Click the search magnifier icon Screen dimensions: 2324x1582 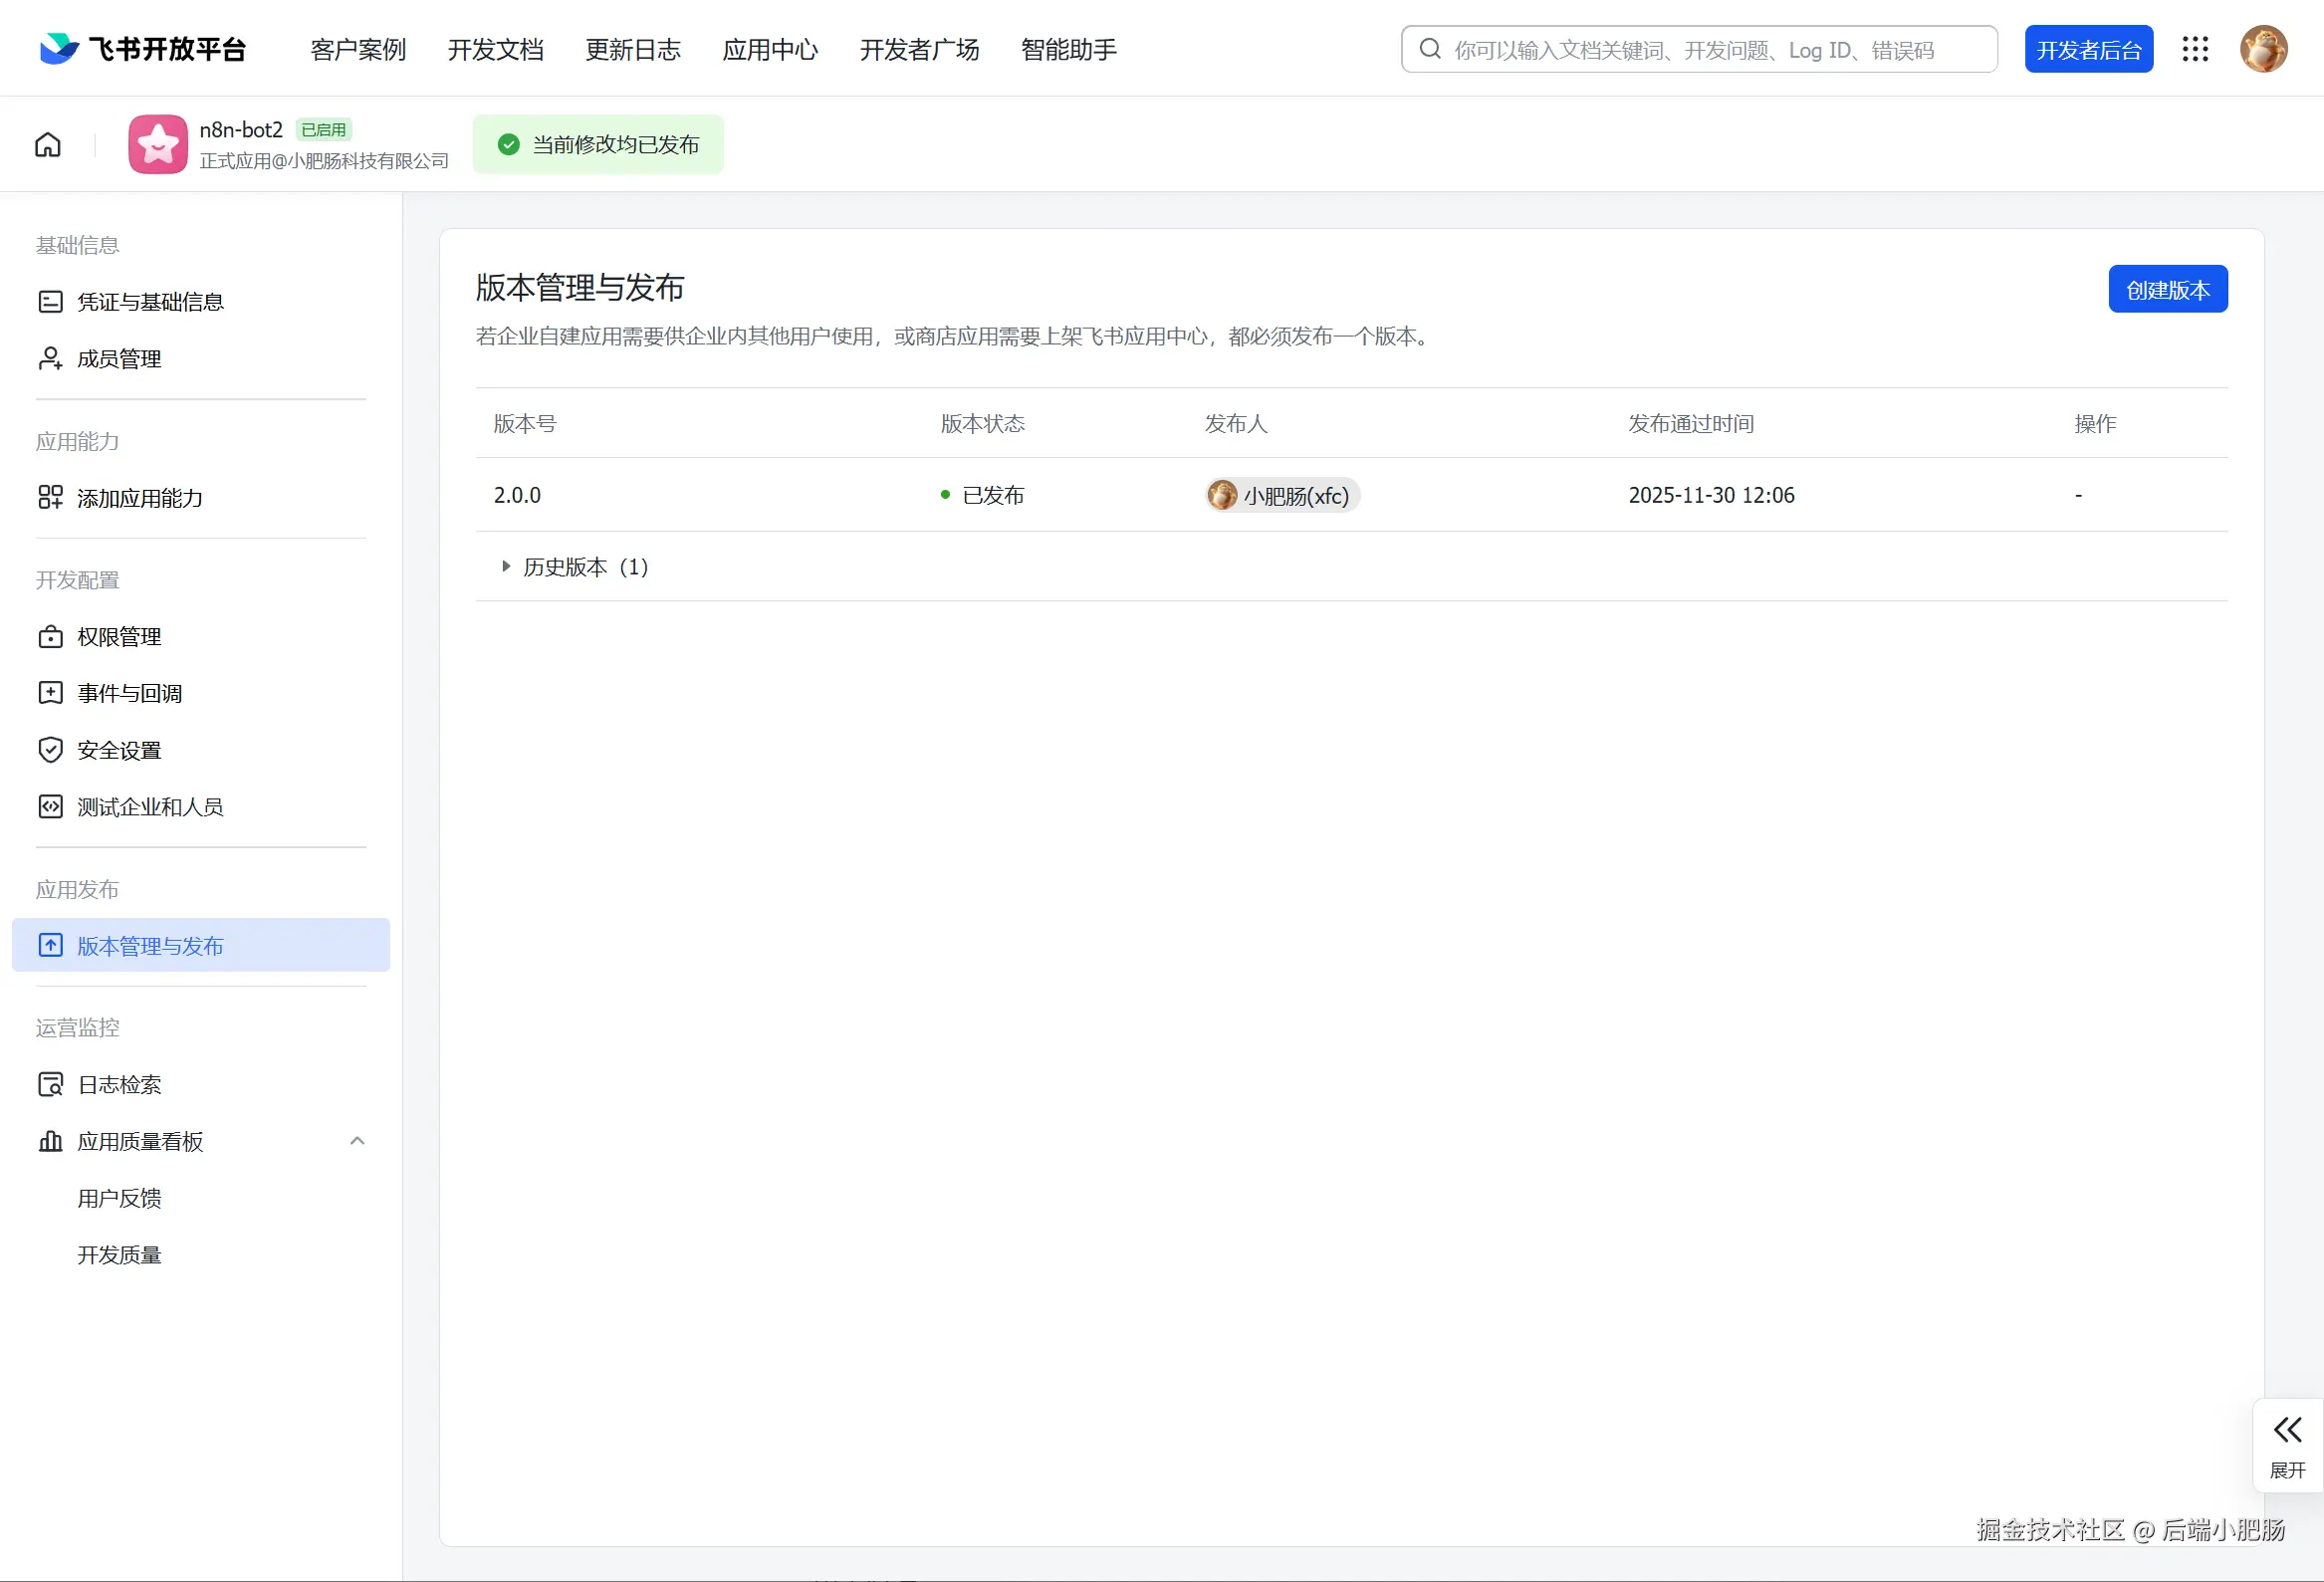(1430, 49)
